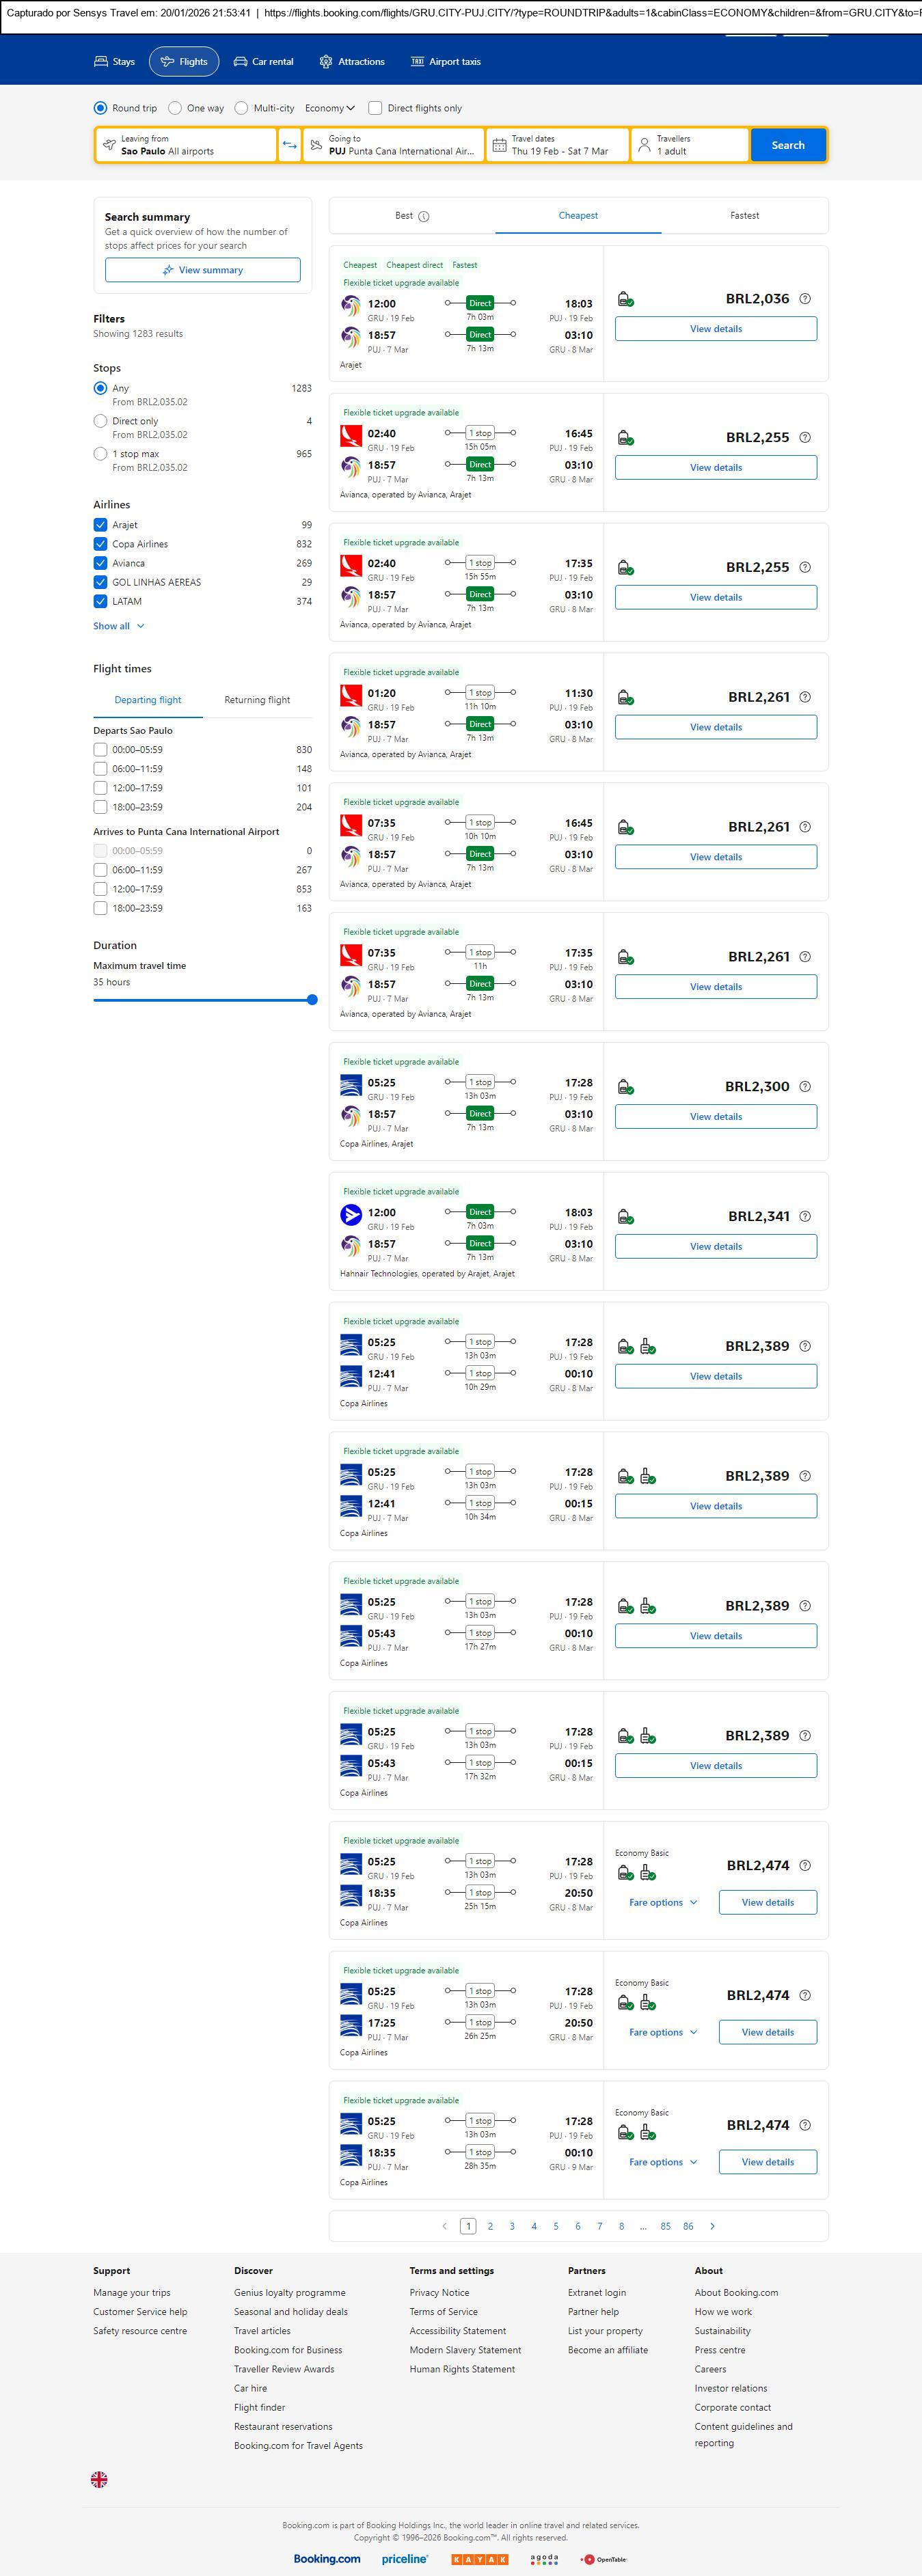Click the Airport taxis icon in the header
Image resolution: width=922 pixels, height=2576 pixels.
coord(417,62)
